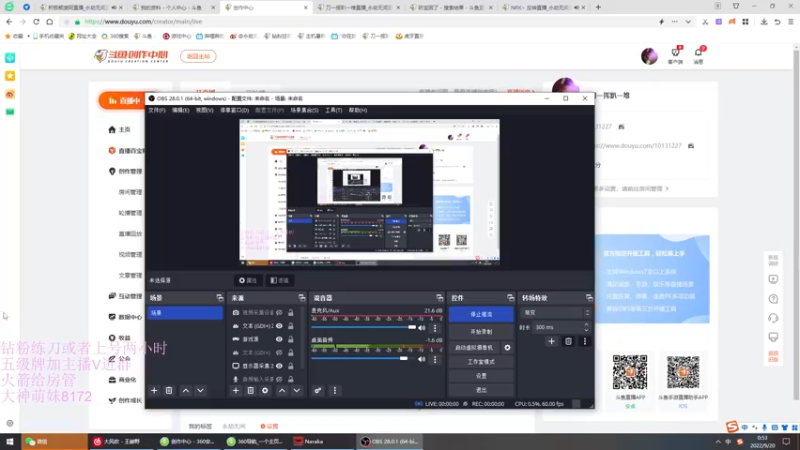Screen dimensions: 800x450
Task: Open the 视图(V) menu in OBS
Action: point(205,110)
